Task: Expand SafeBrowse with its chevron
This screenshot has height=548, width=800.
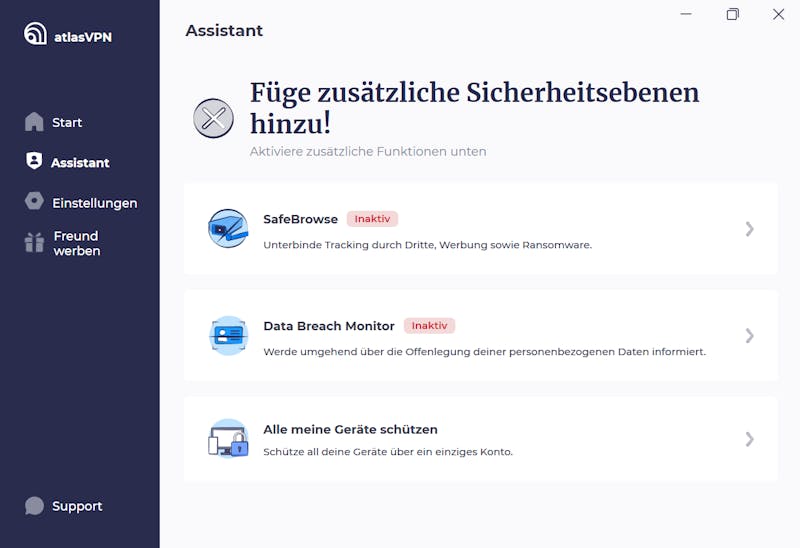Action: 749,229
